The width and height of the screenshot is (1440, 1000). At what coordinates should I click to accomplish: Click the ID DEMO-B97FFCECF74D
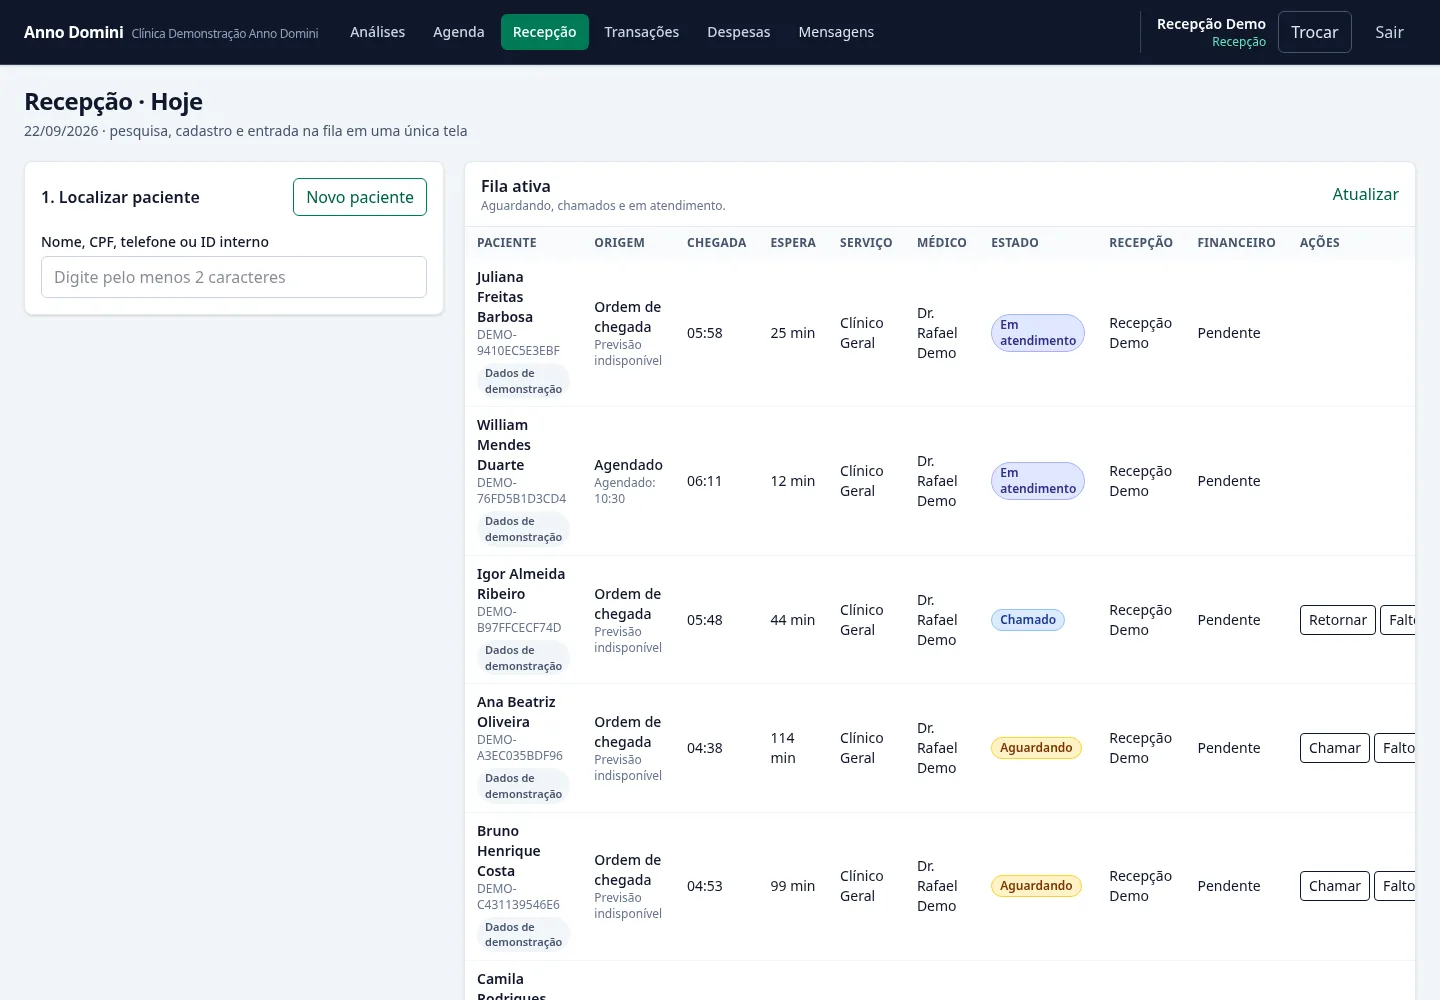click(x=519, y=620)
